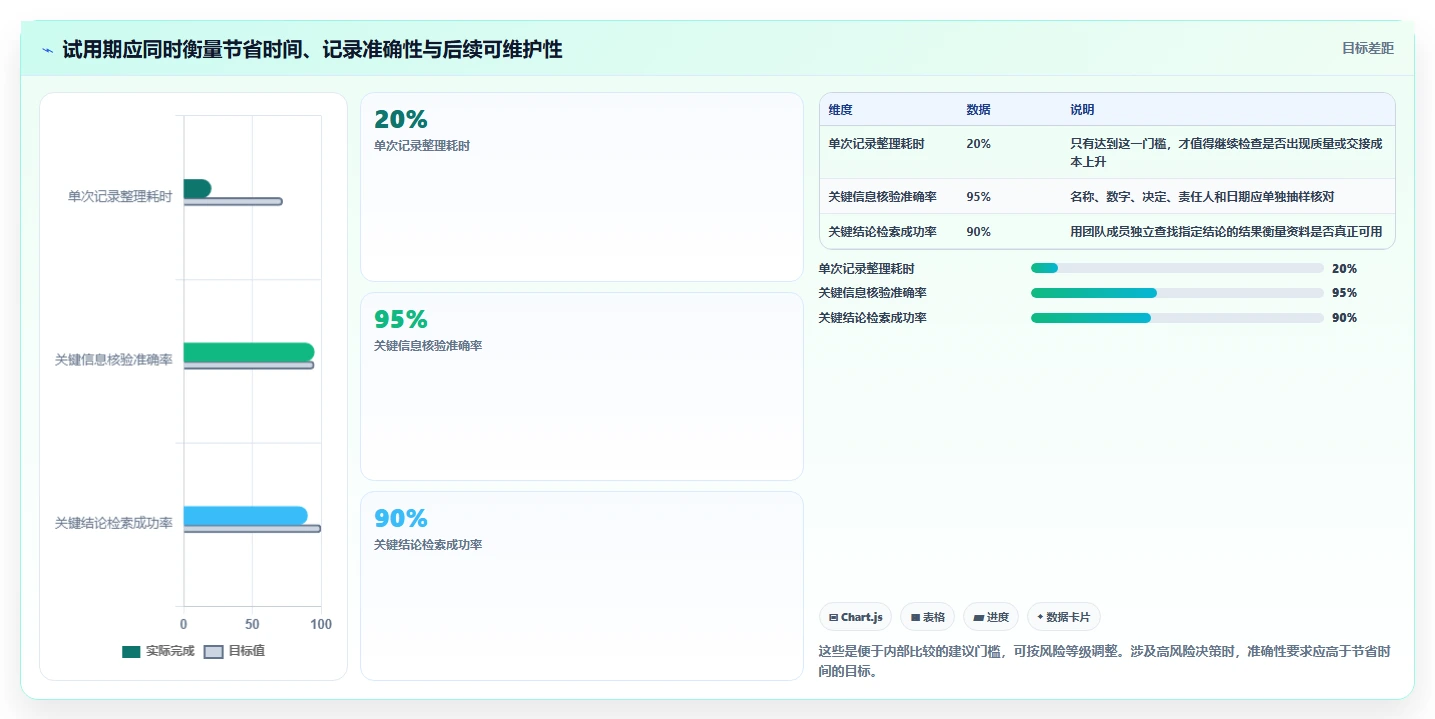Viewport: 1435px width, 719px height.
Task: Click description starting 只有达到这一门槛
Action: point(1227,153)
